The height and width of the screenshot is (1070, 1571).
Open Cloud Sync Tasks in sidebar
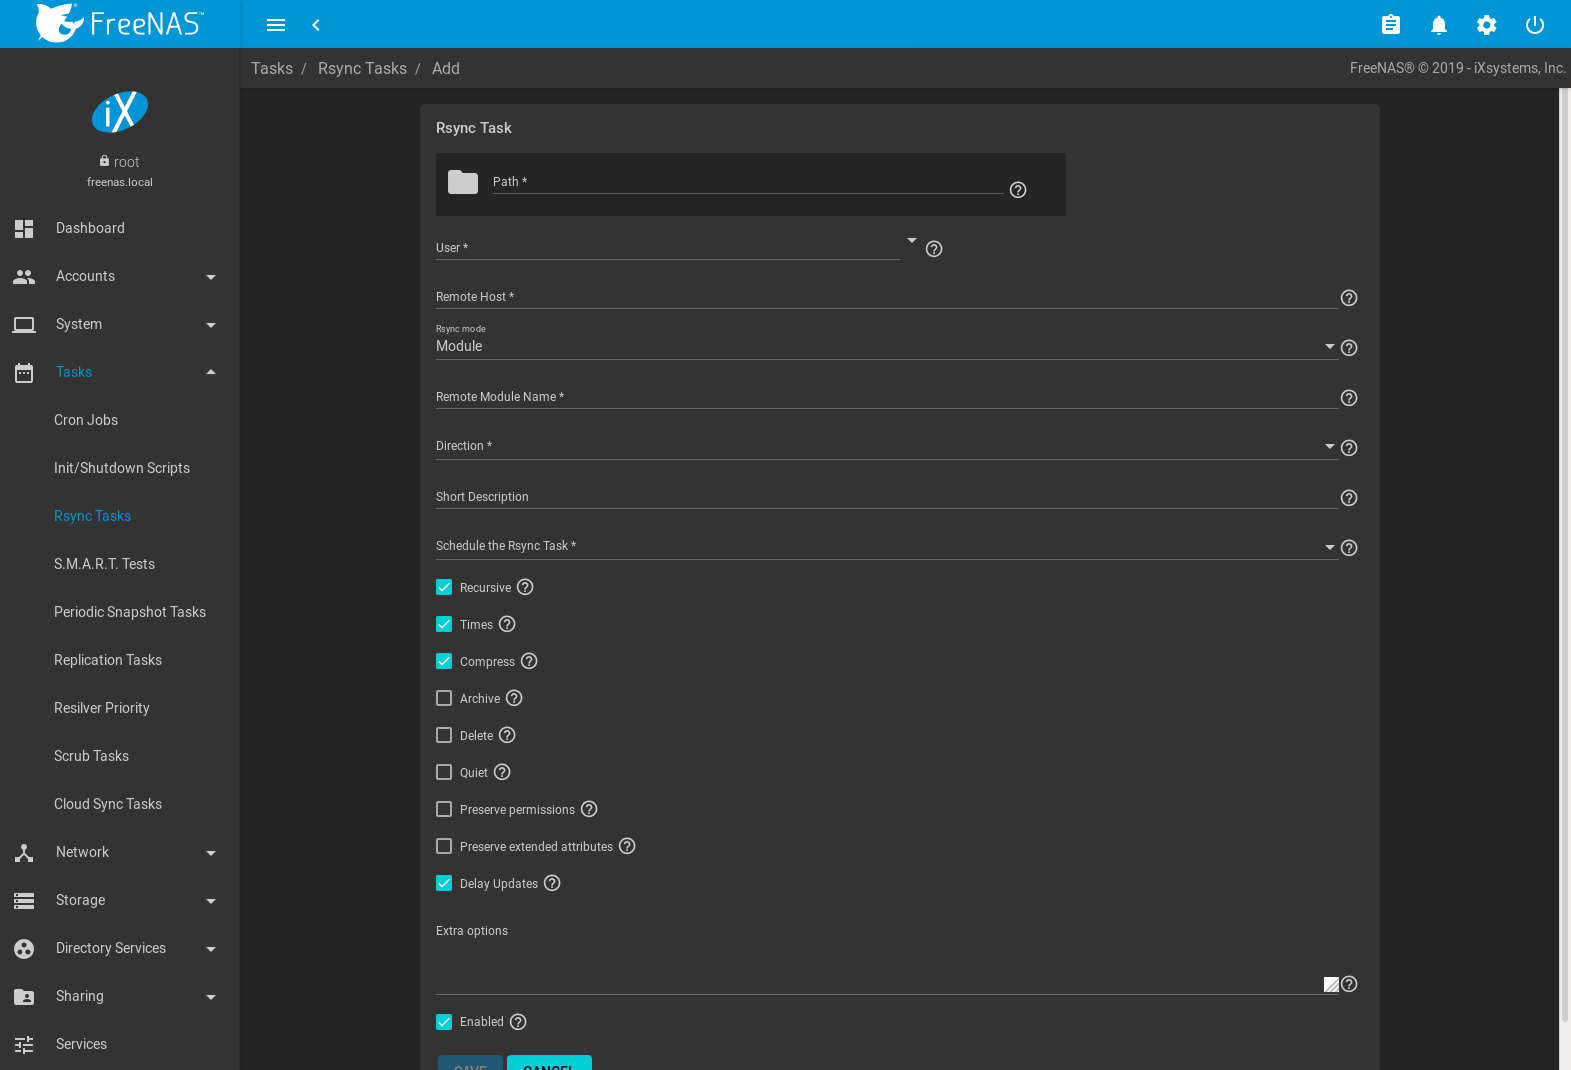point(108,804)
